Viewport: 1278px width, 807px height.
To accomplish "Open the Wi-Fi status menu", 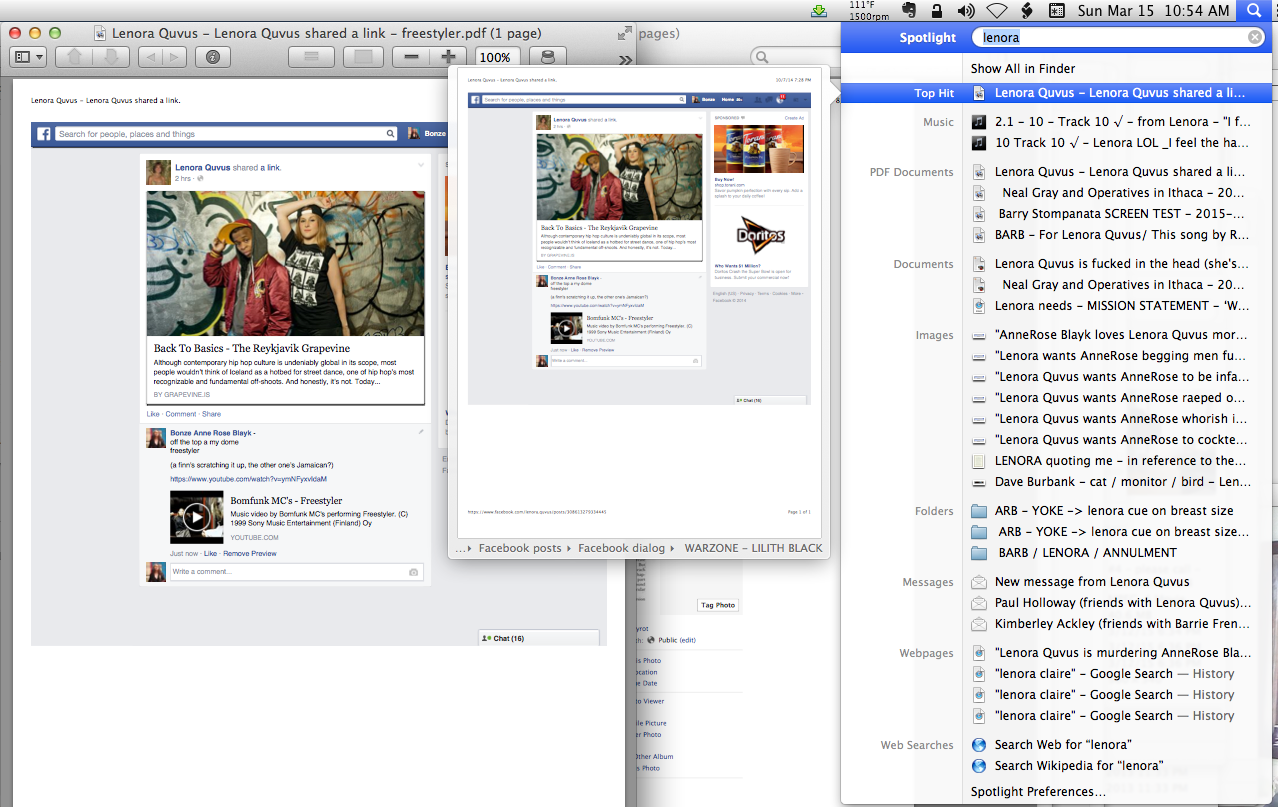I will click(996, 11).
